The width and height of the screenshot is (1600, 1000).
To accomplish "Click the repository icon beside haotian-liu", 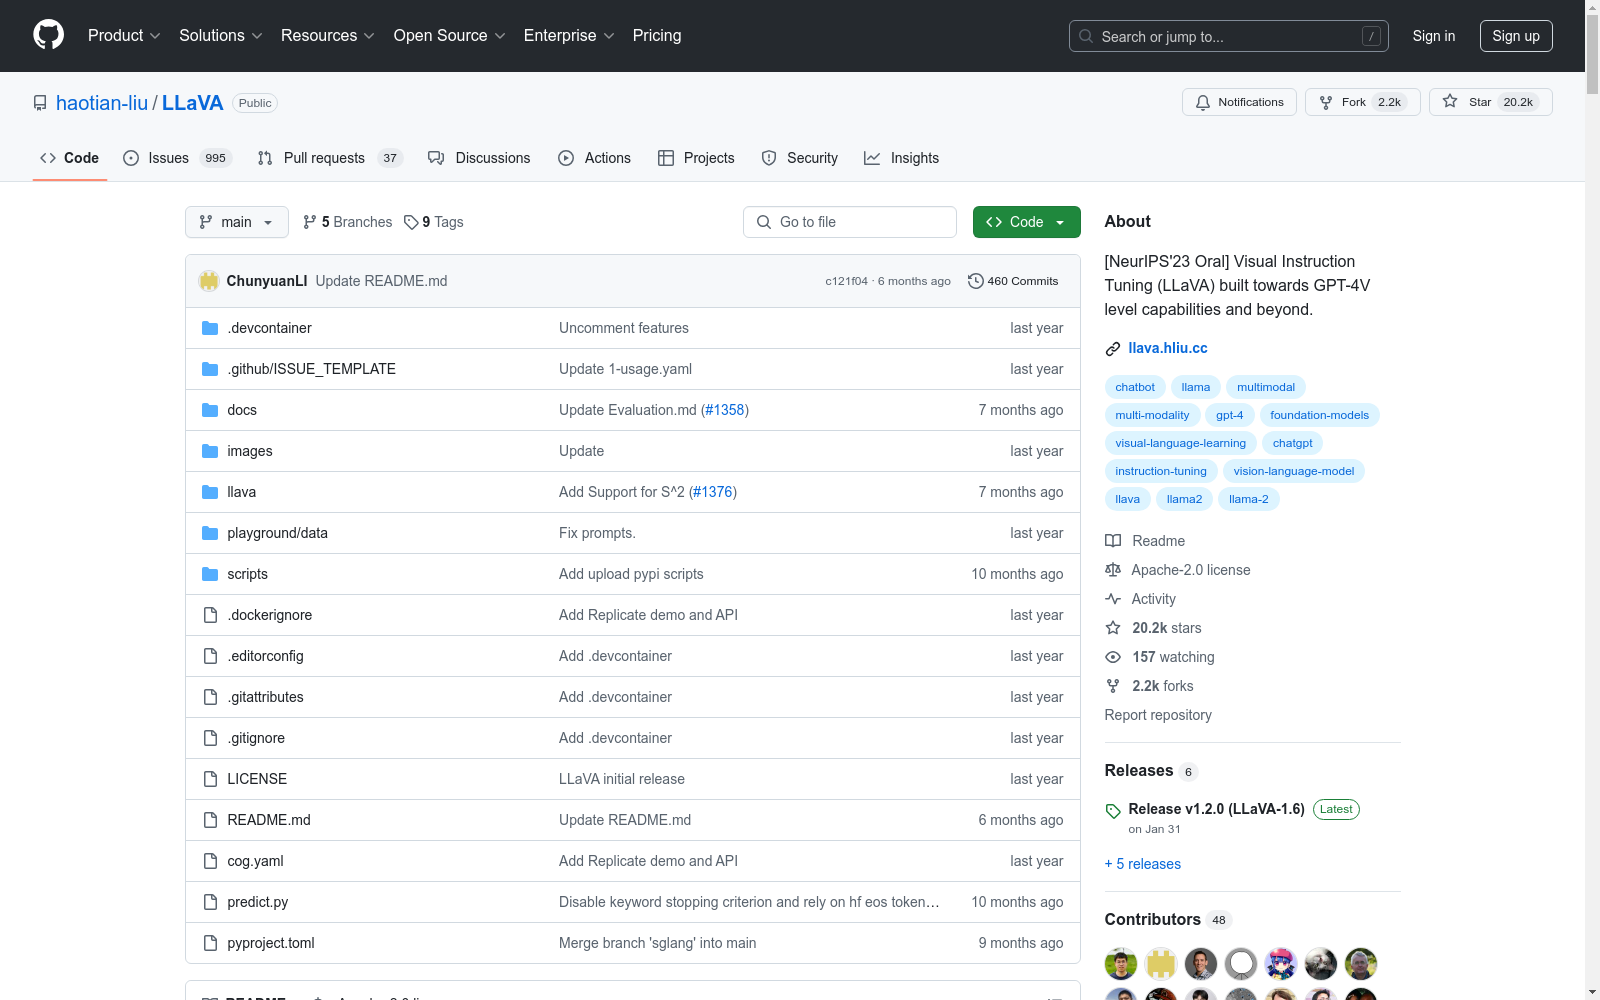I will click(x=40, y=103).
